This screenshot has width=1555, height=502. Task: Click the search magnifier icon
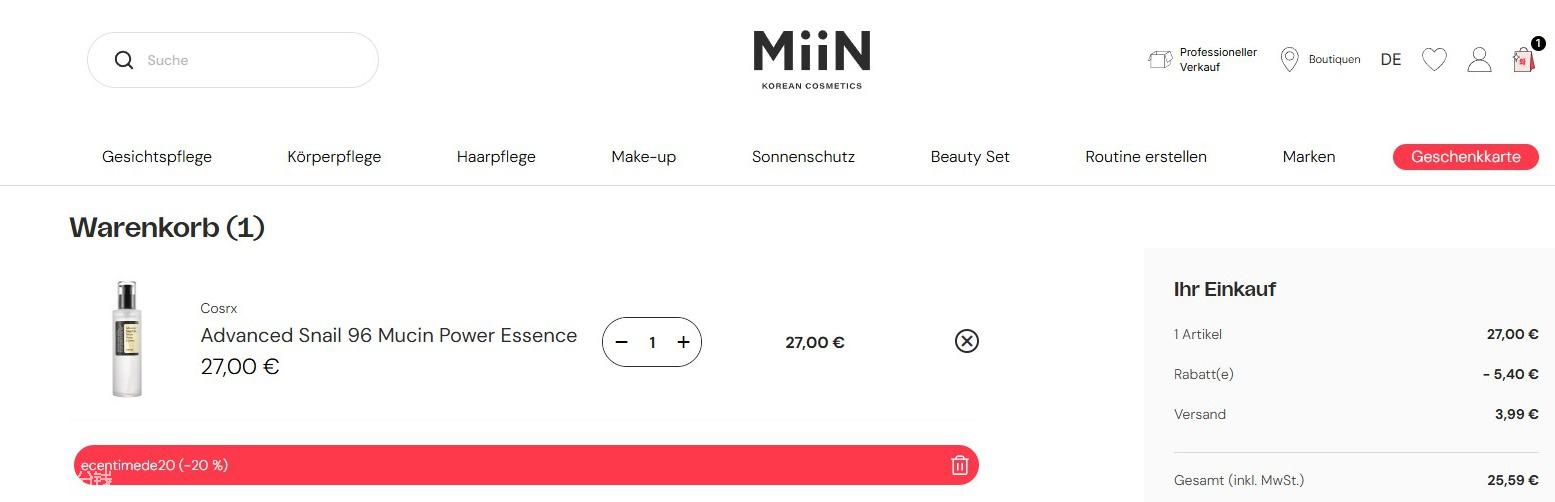click(124, 60)
